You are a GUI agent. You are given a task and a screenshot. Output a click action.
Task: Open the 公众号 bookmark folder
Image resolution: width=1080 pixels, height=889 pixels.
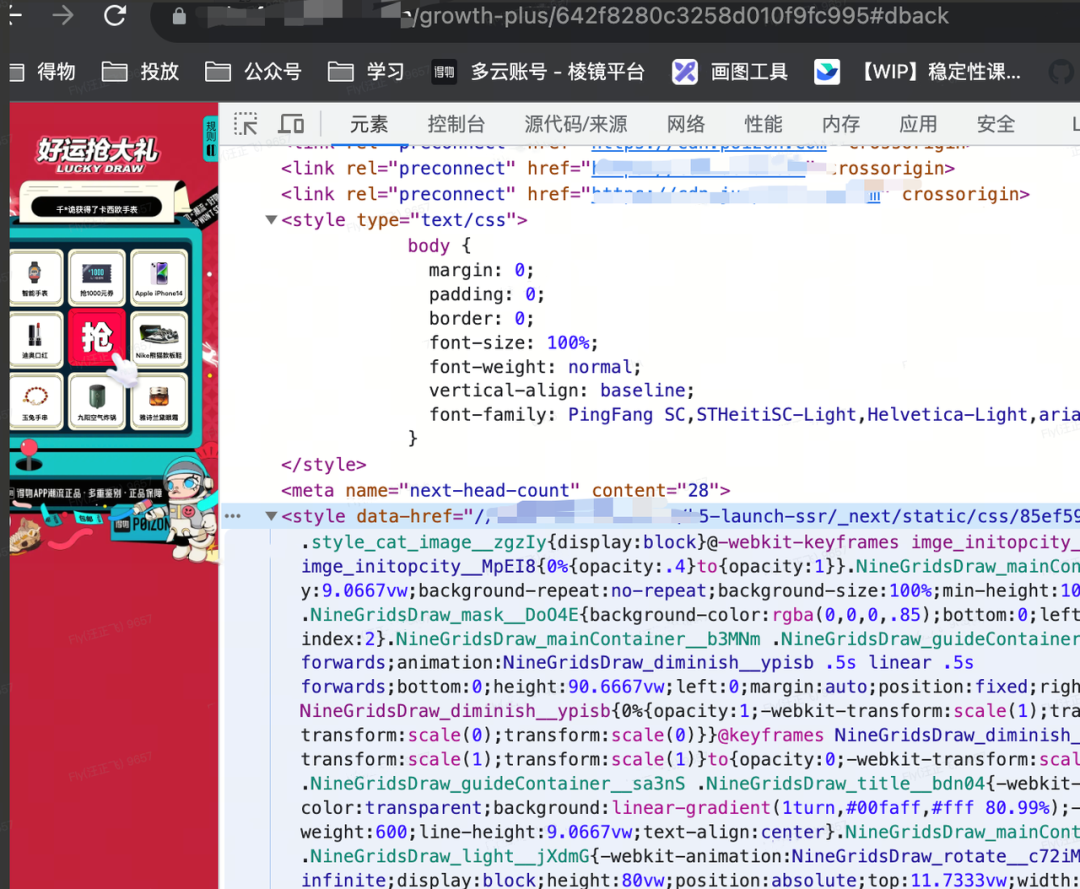pos(253,72)
